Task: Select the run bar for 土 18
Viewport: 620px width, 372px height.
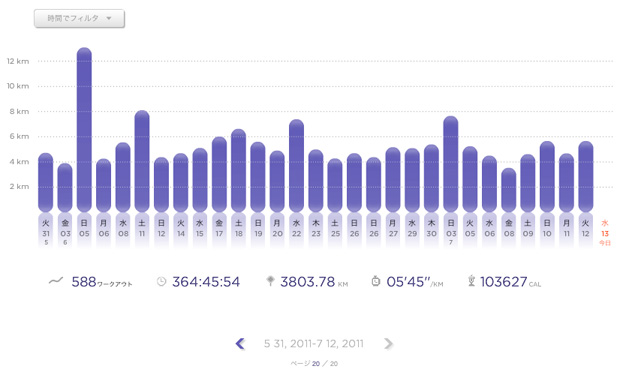Action: 238,170
